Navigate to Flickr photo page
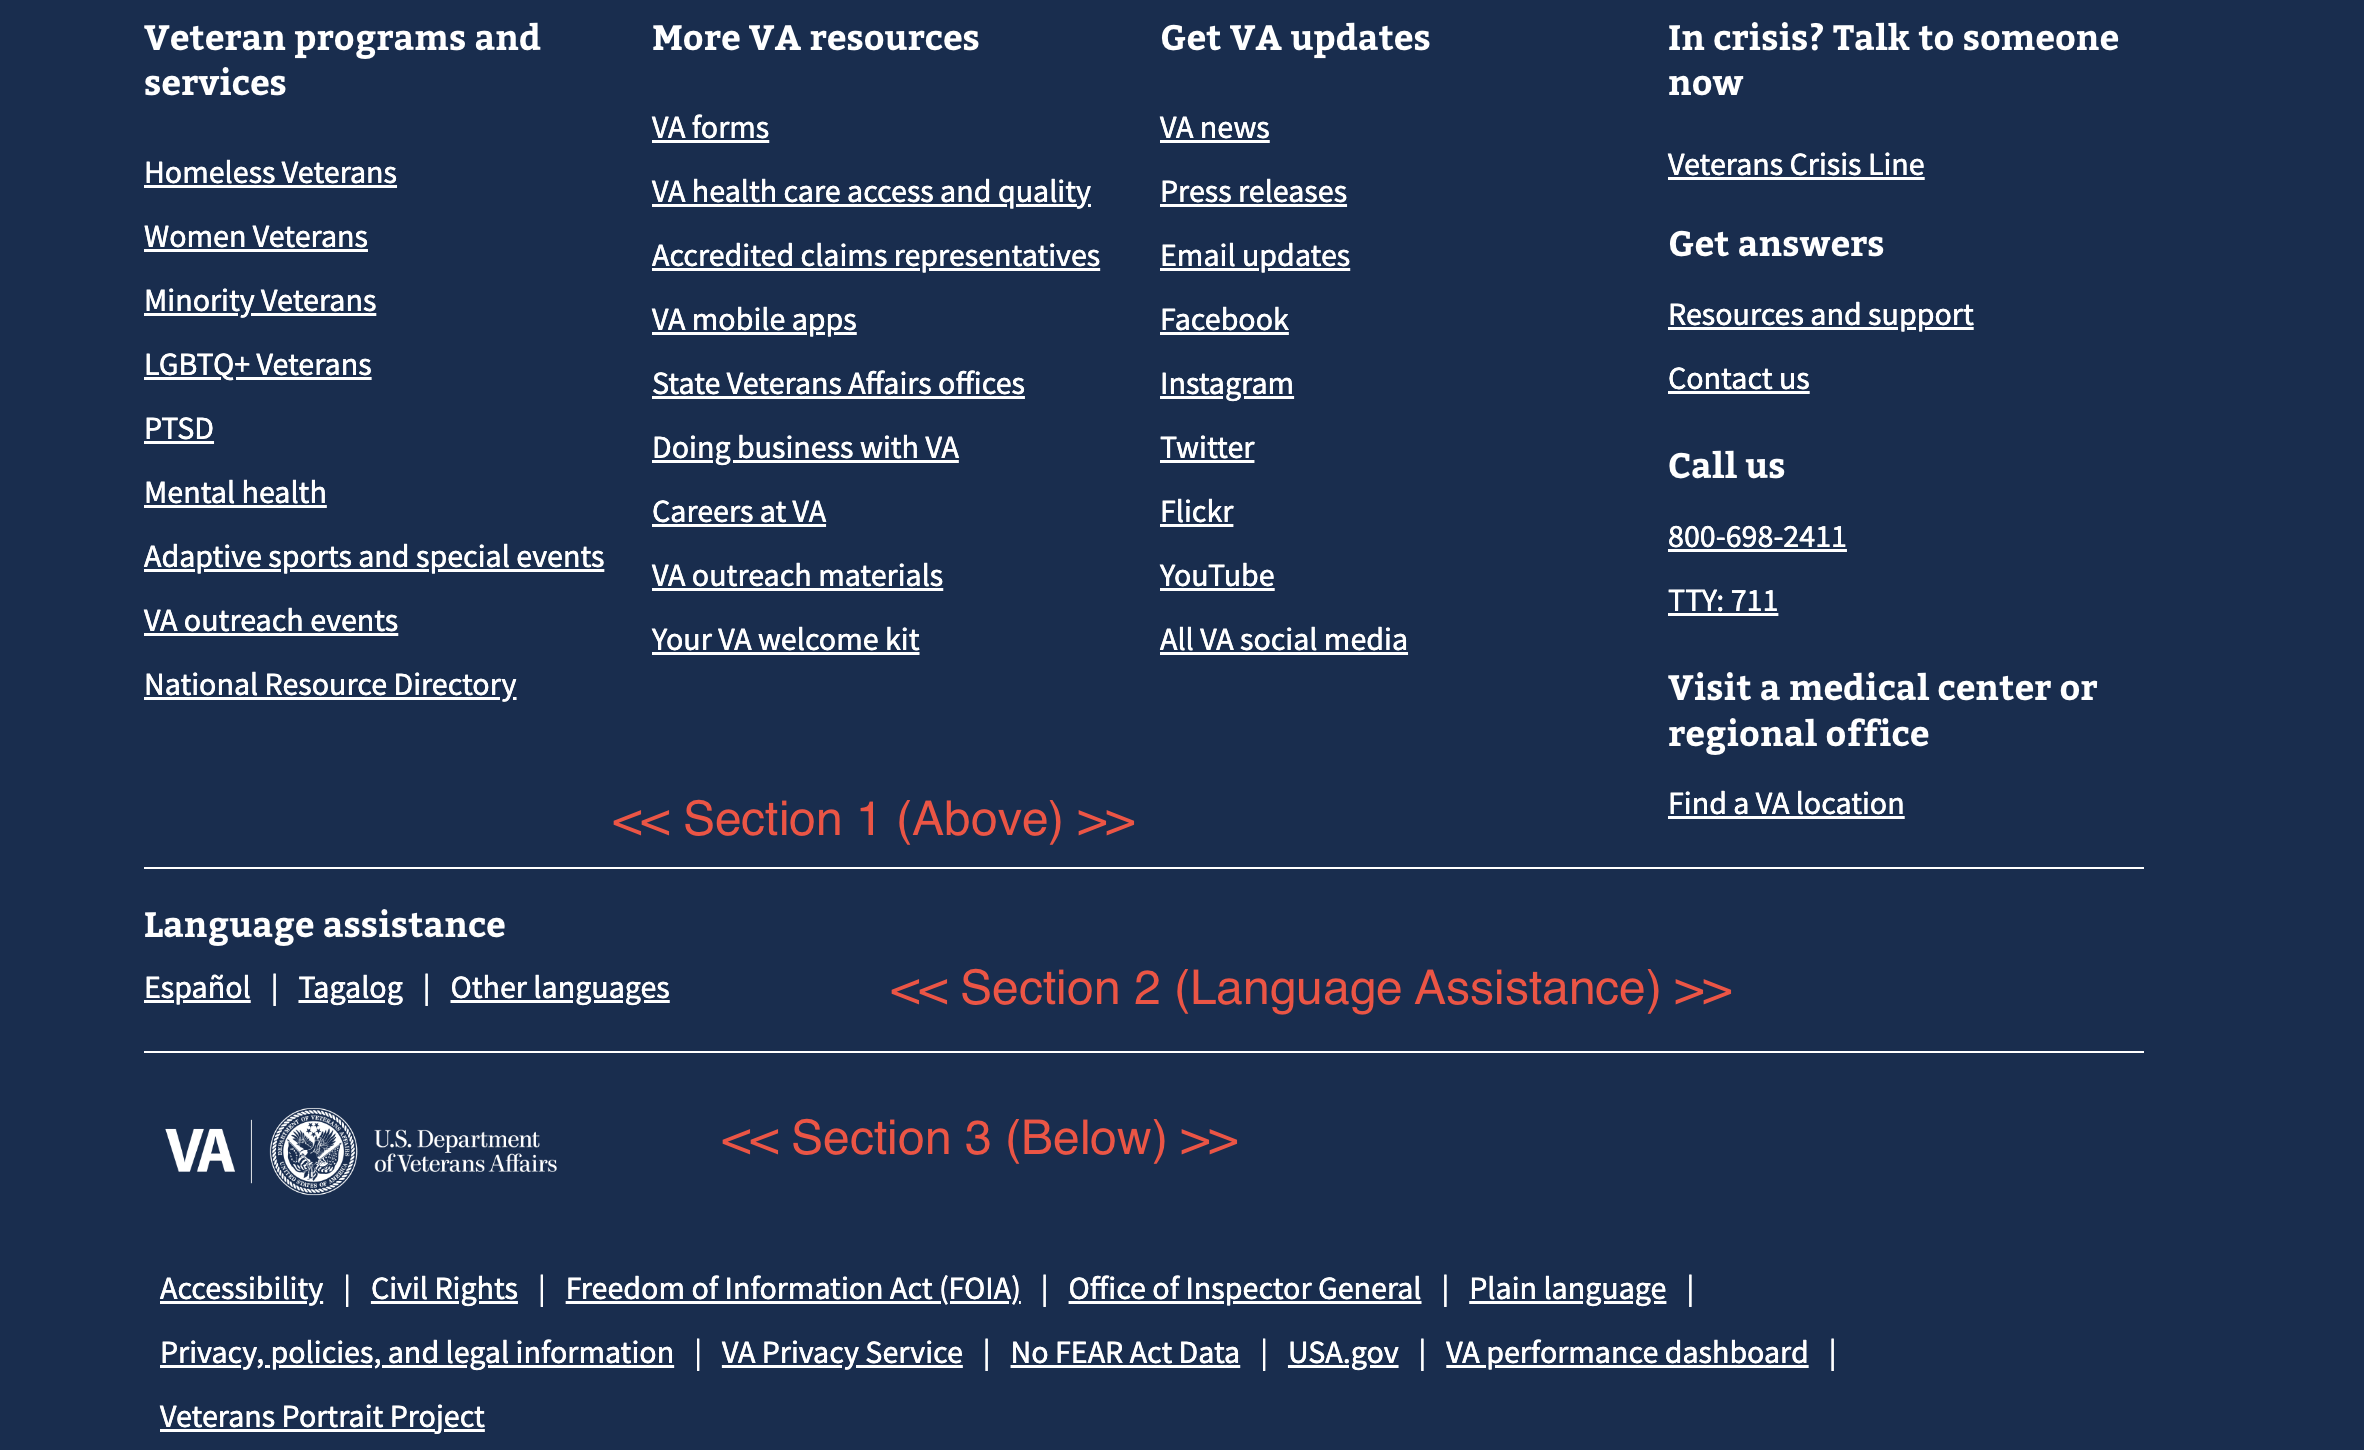The height and width of the screenshot is (1450, 2364). [x=1196, y=510]
